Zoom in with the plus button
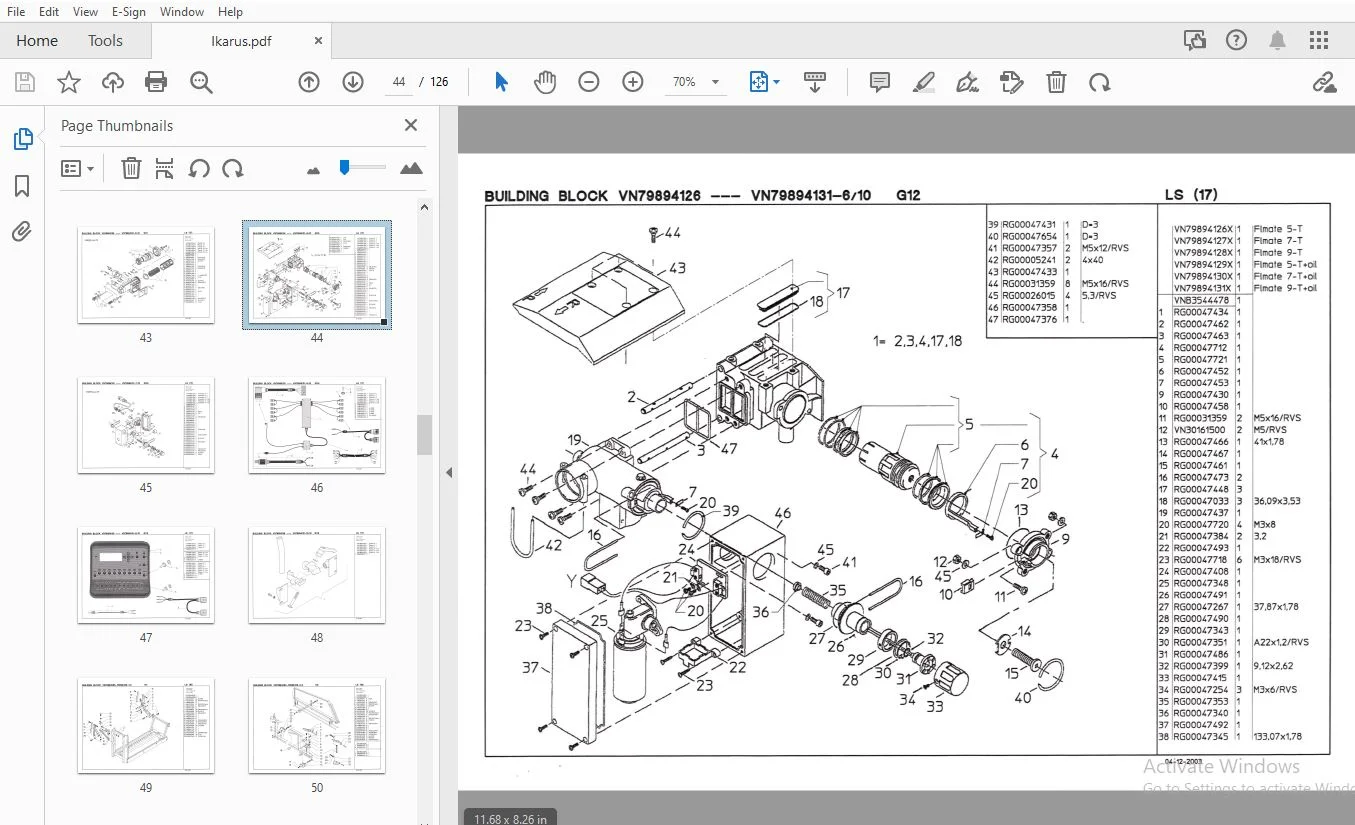 point(633,82)
